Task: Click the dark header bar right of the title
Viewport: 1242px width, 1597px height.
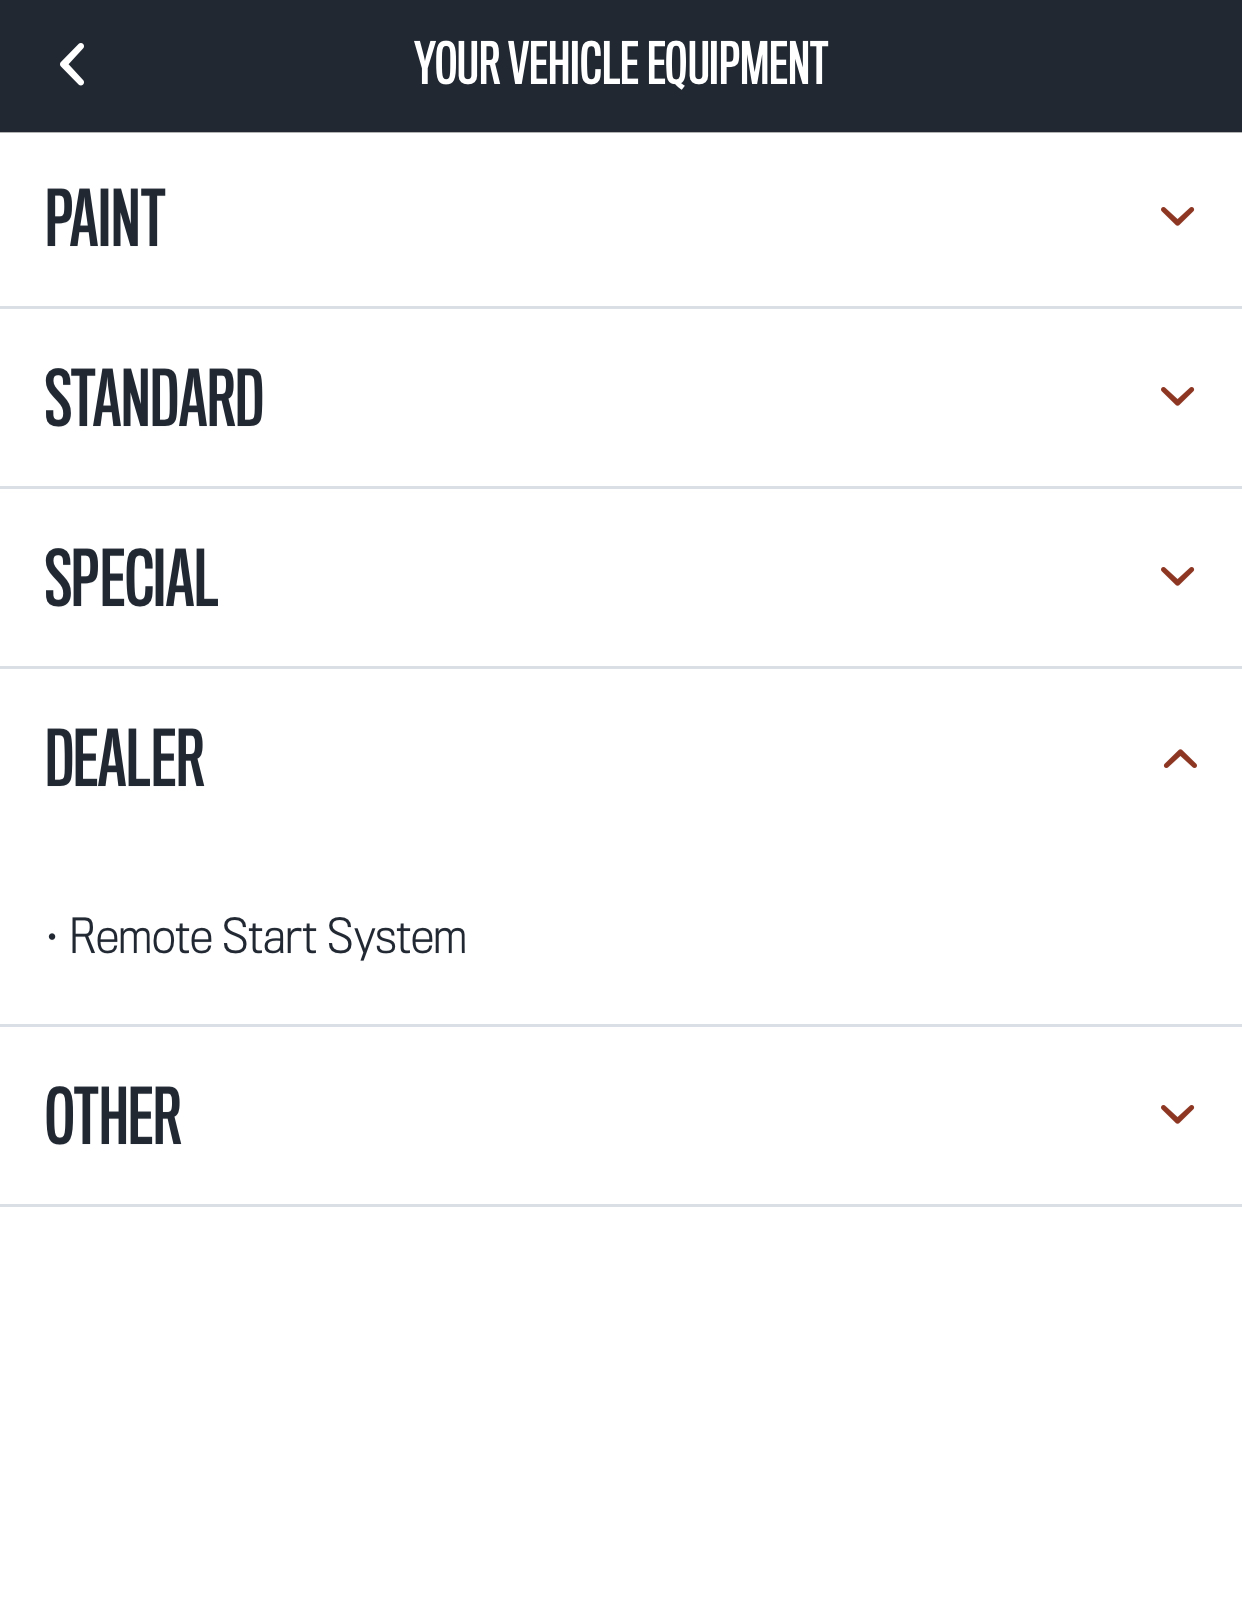Action: click(1030, 65)
